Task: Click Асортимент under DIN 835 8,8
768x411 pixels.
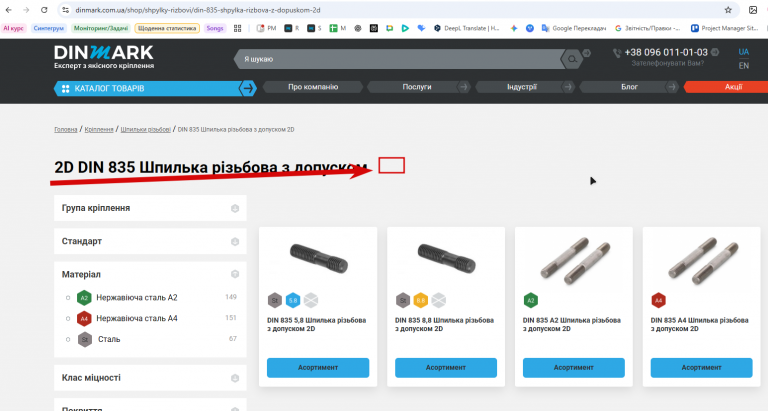Action: click(x=446, y=368)
